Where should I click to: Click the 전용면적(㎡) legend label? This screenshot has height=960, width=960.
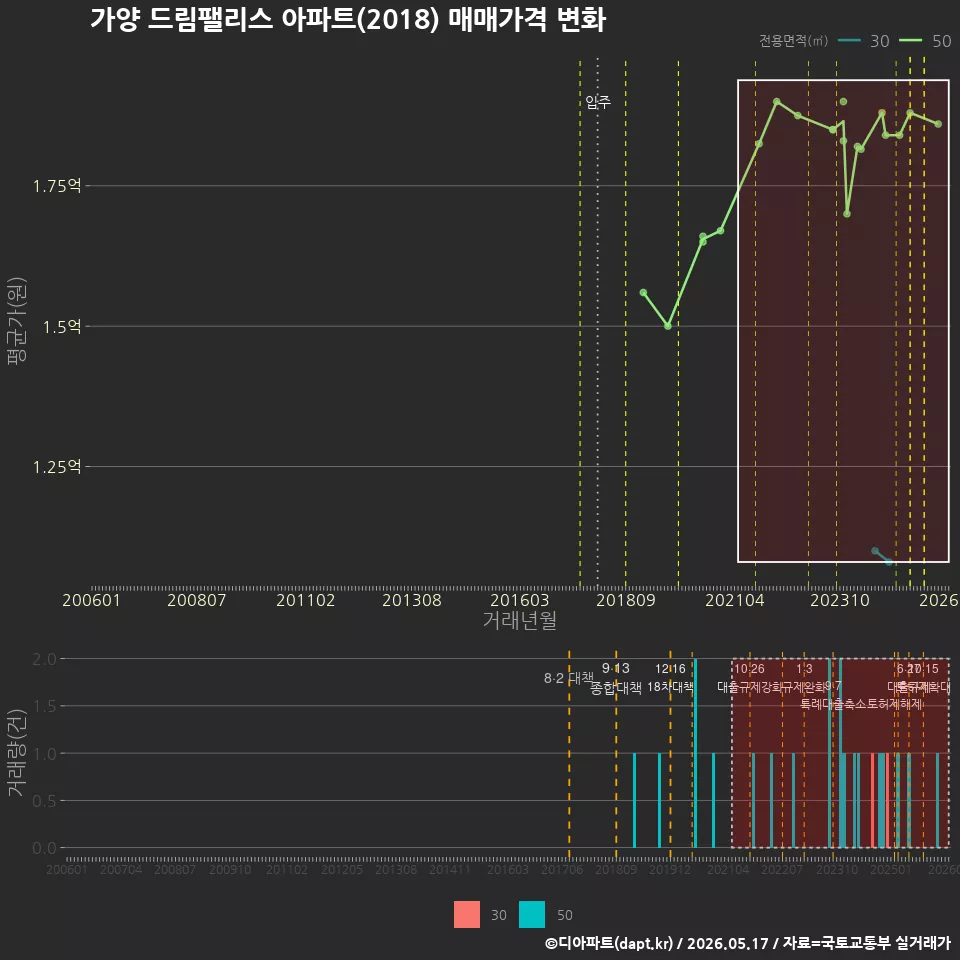793,41
